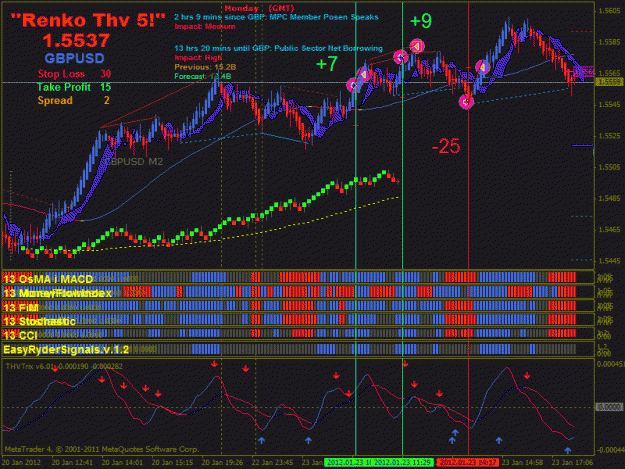This screenshot has height=469, width=625.
Task: Select the pink marker on the green vertical line
Action: [x=401, y=57]
